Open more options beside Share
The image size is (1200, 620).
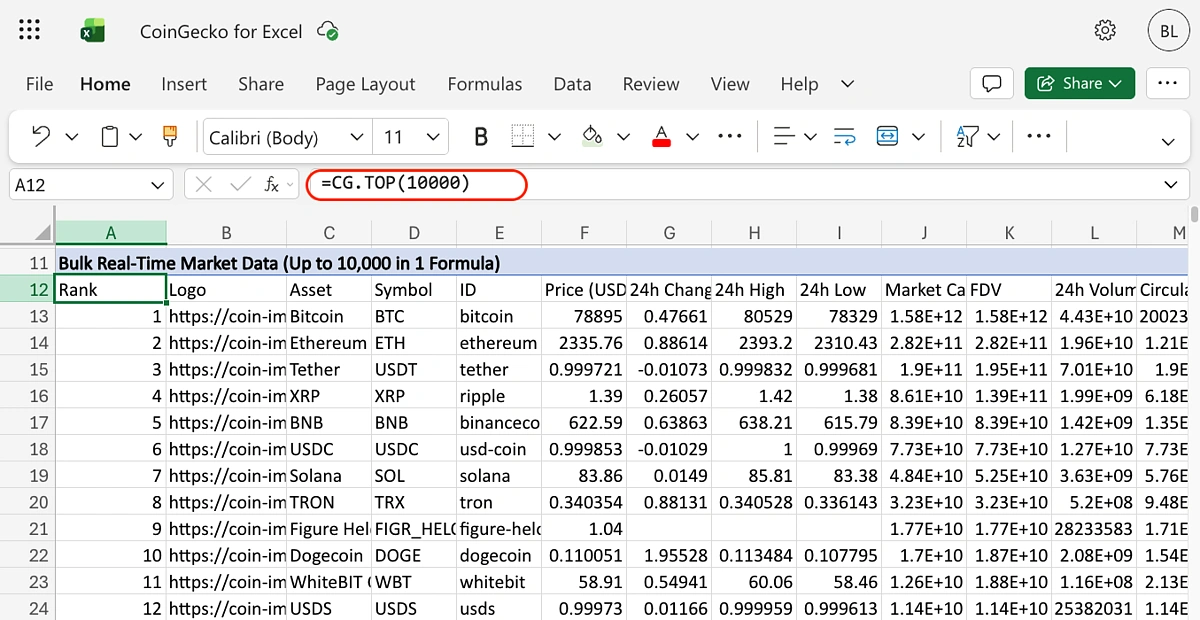(x=1167, y=83)
